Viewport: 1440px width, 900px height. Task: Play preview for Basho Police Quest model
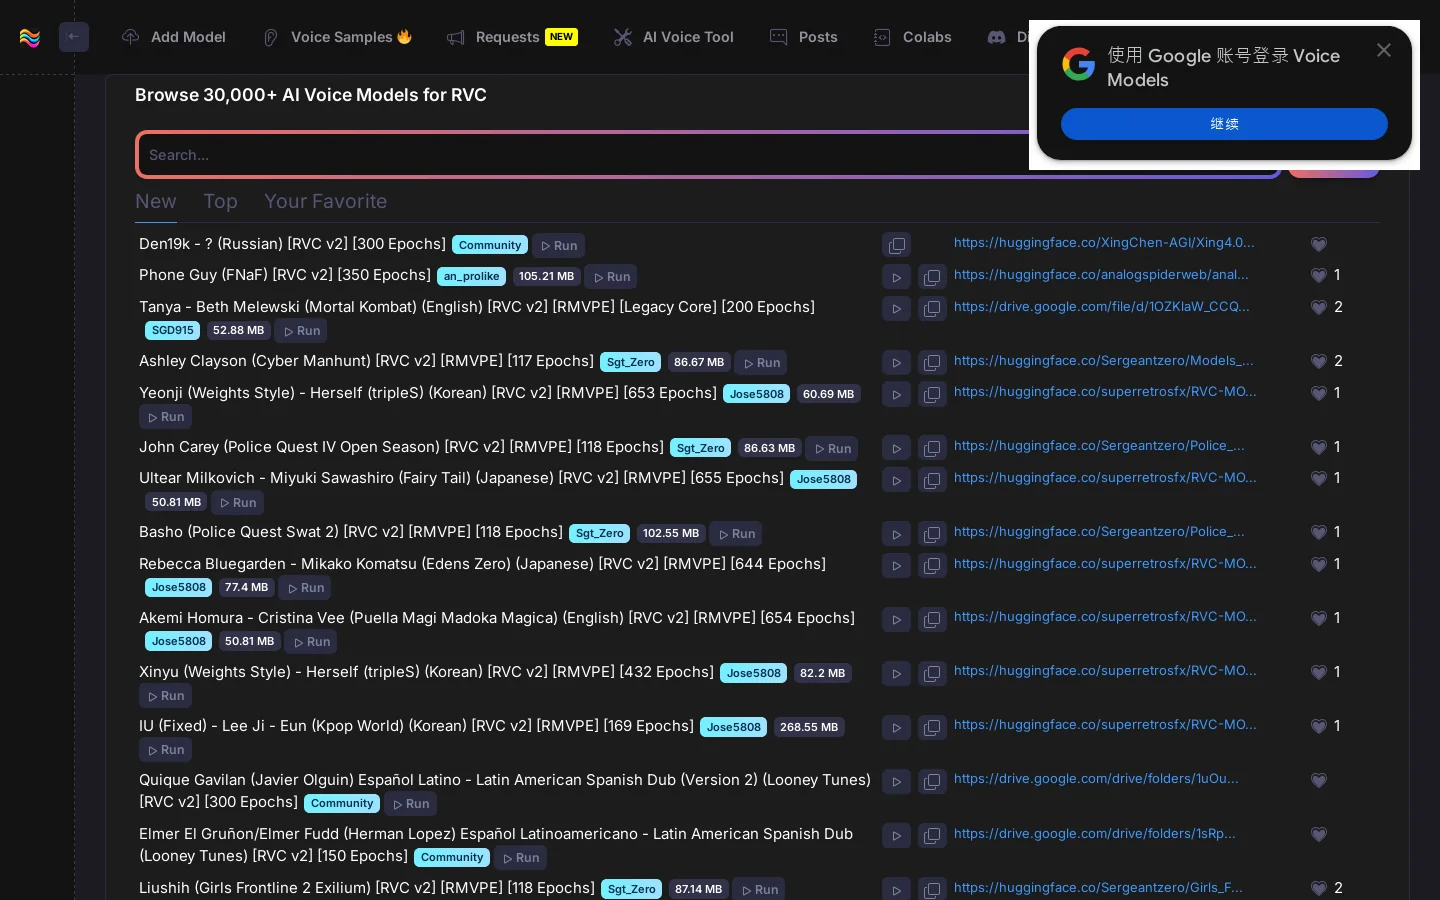[x=896, y=535]
